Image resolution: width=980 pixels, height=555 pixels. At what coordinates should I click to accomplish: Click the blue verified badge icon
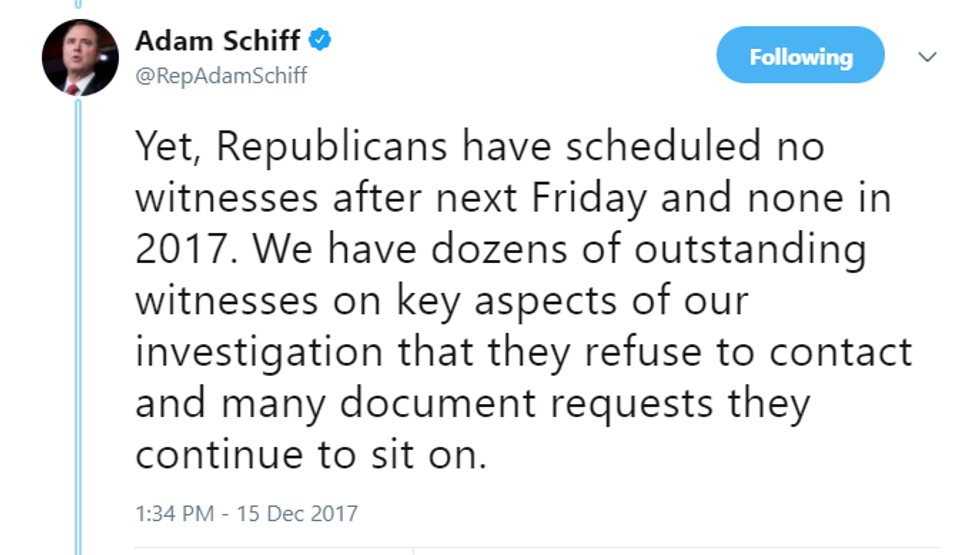tap(320, 40)
